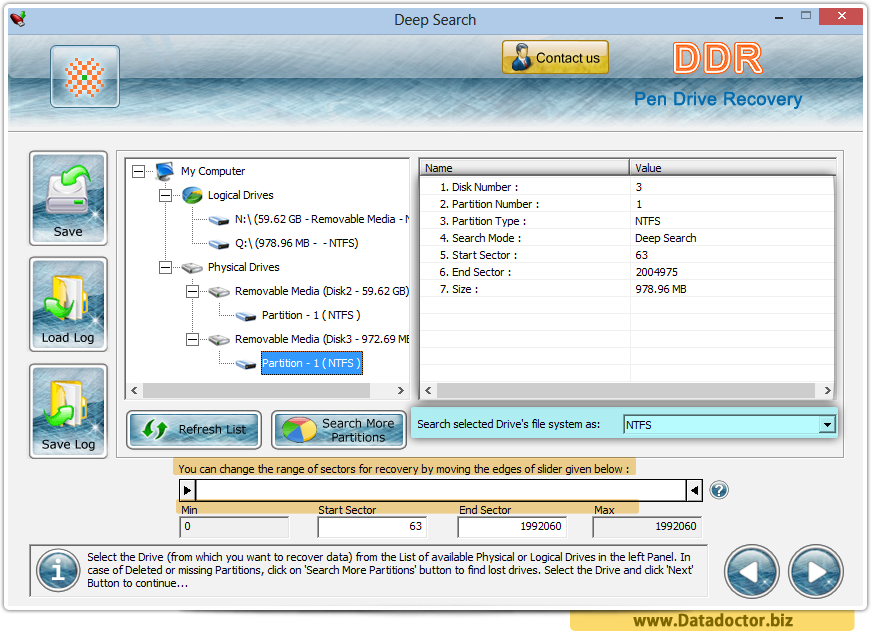Open the Load Log button
This screenshot has width=871, height=631.
coord(68,304)
